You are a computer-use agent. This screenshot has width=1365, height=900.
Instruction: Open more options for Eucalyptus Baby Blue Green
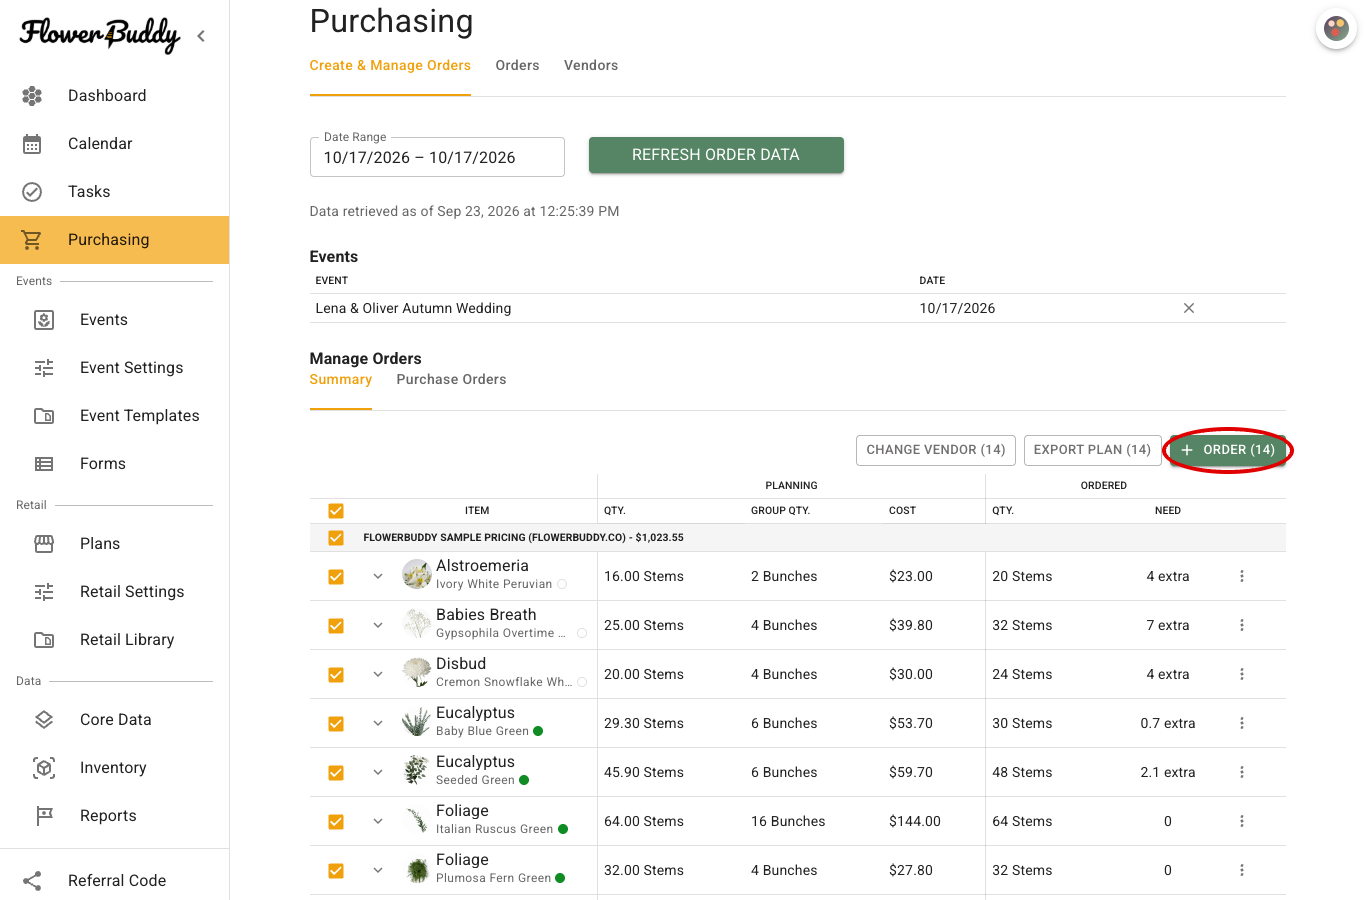1242,723
